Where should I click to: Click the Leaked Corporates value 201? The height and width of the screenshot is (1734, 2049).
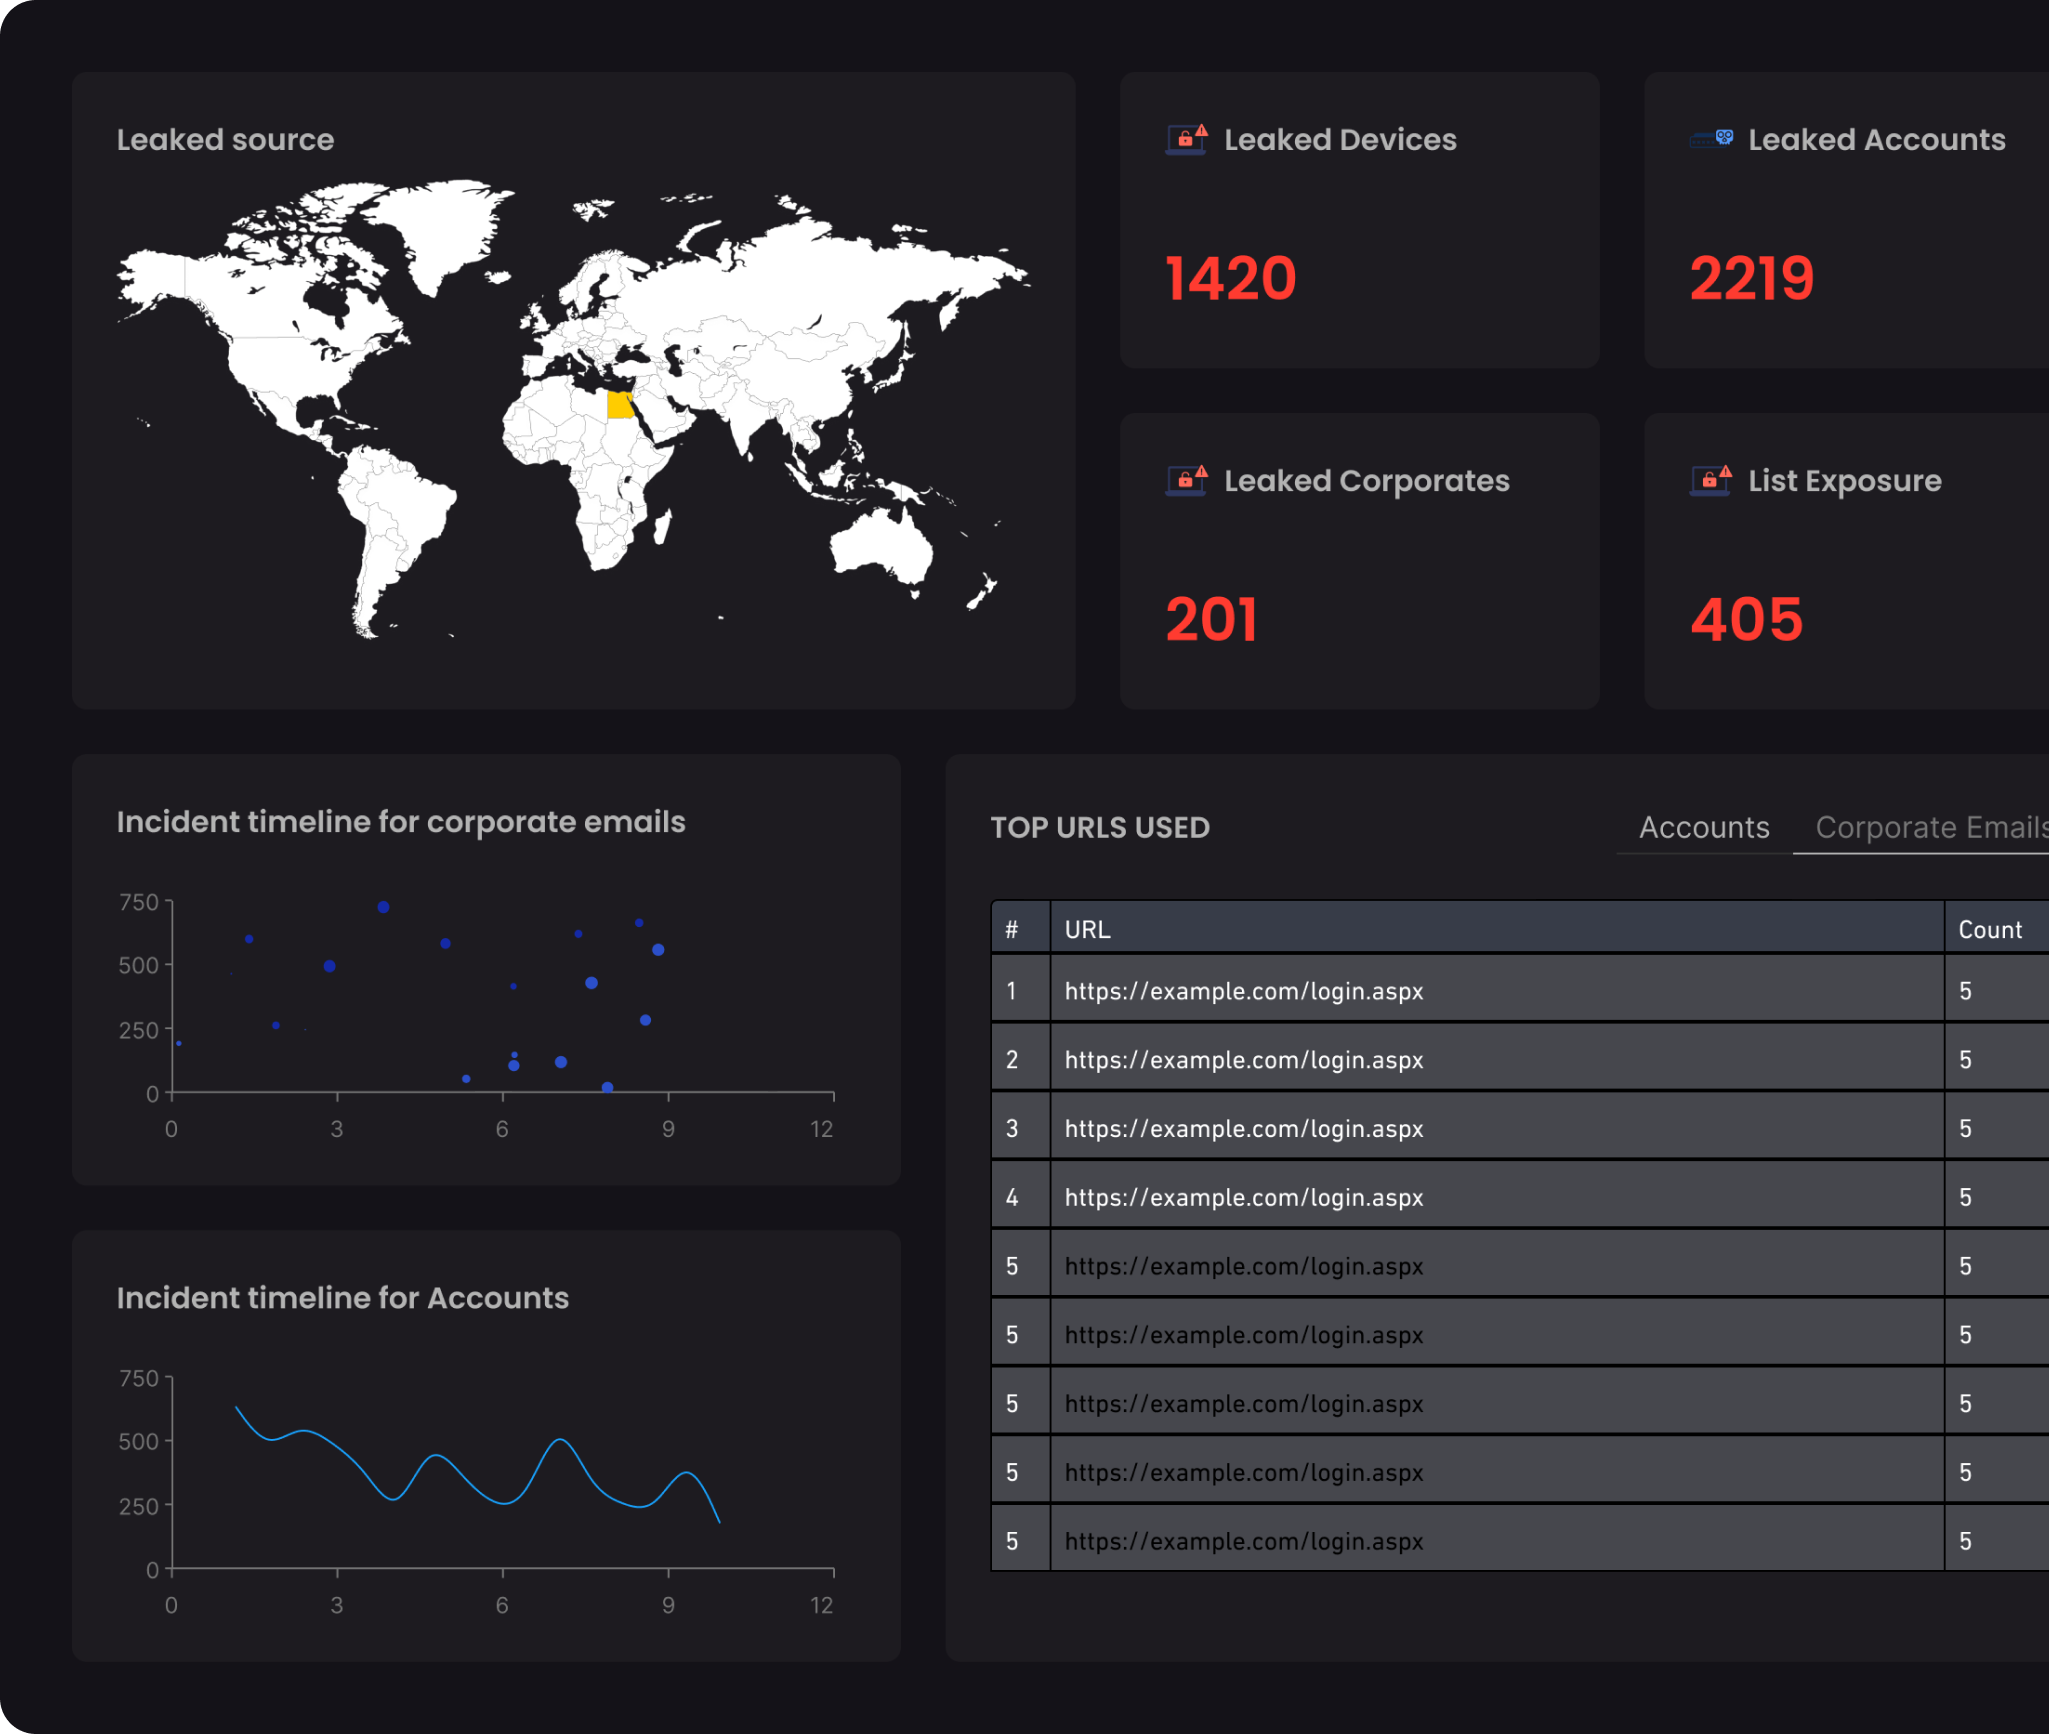tap(1211, 619)
